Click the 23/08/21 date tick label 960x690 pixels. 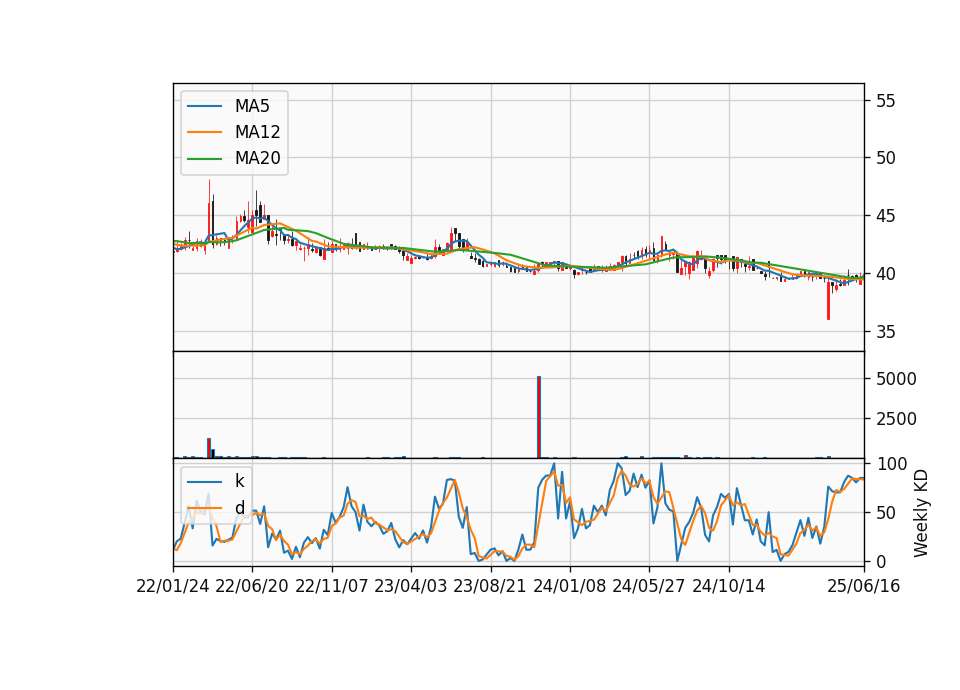[x=490, y=586]
